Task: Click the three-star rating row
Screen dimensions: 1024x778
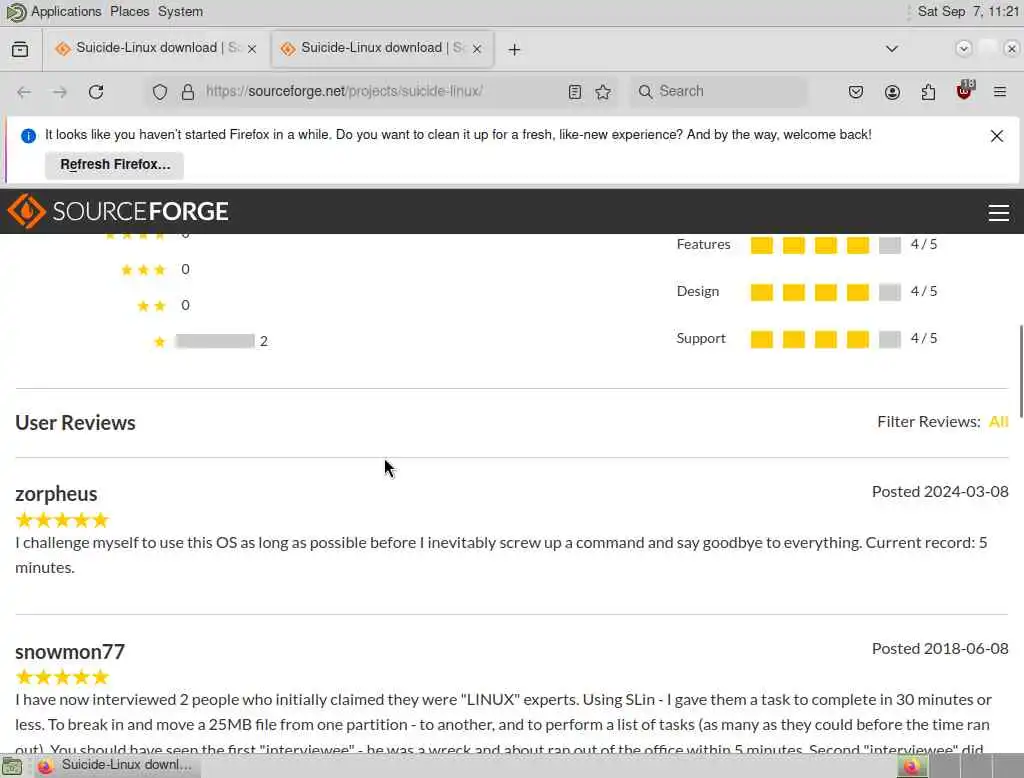Action: 155,270
